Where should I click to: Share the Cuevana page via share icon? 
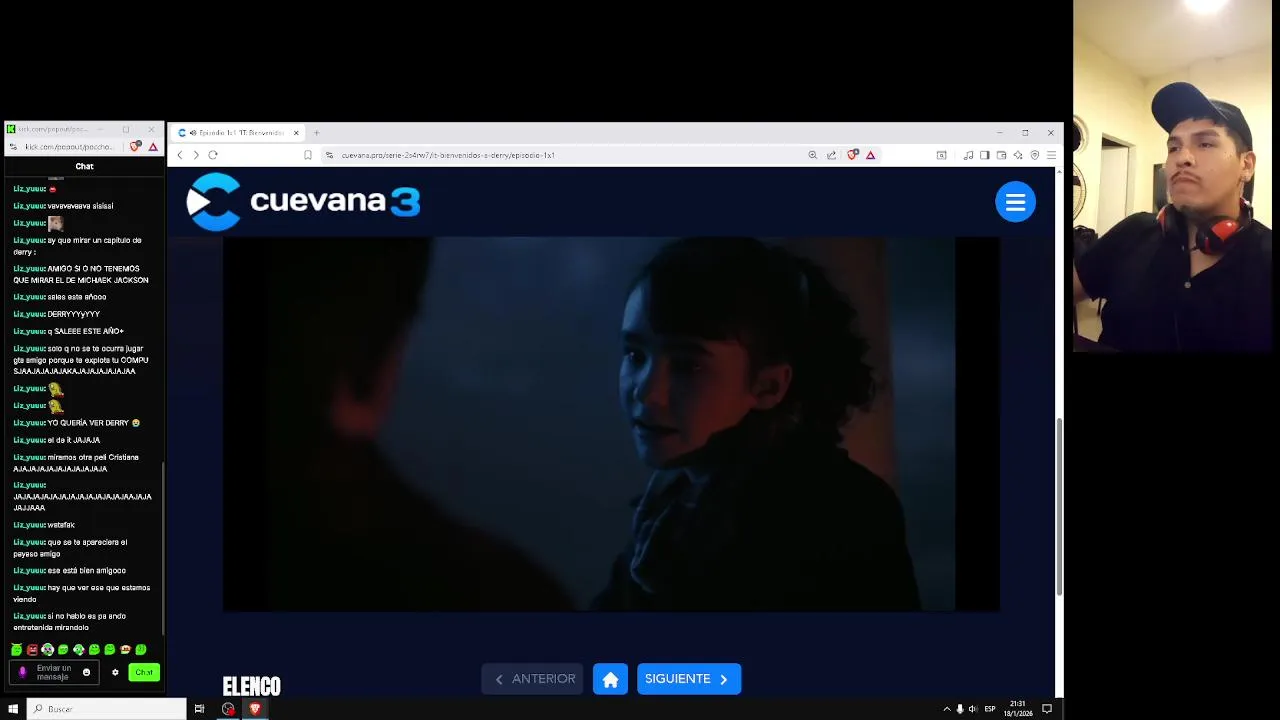click(831, 155)
